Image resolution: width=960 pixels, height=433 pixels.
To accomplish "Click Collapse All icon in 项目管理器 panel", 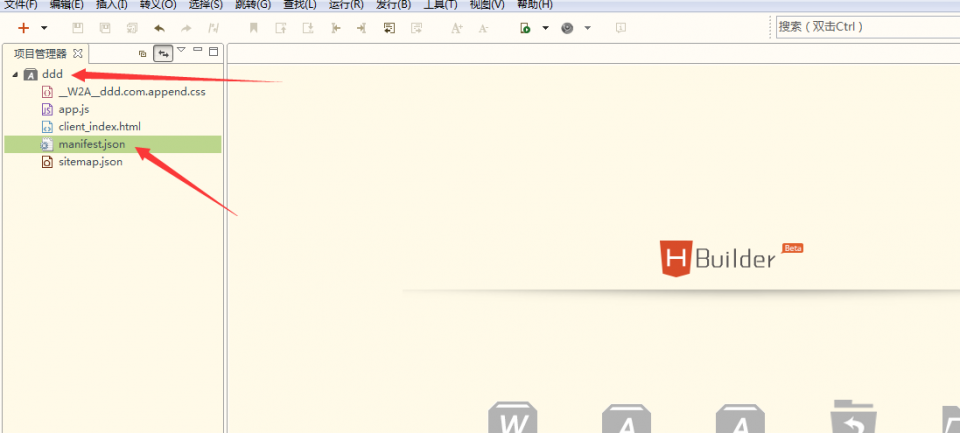I will (143, 54).
